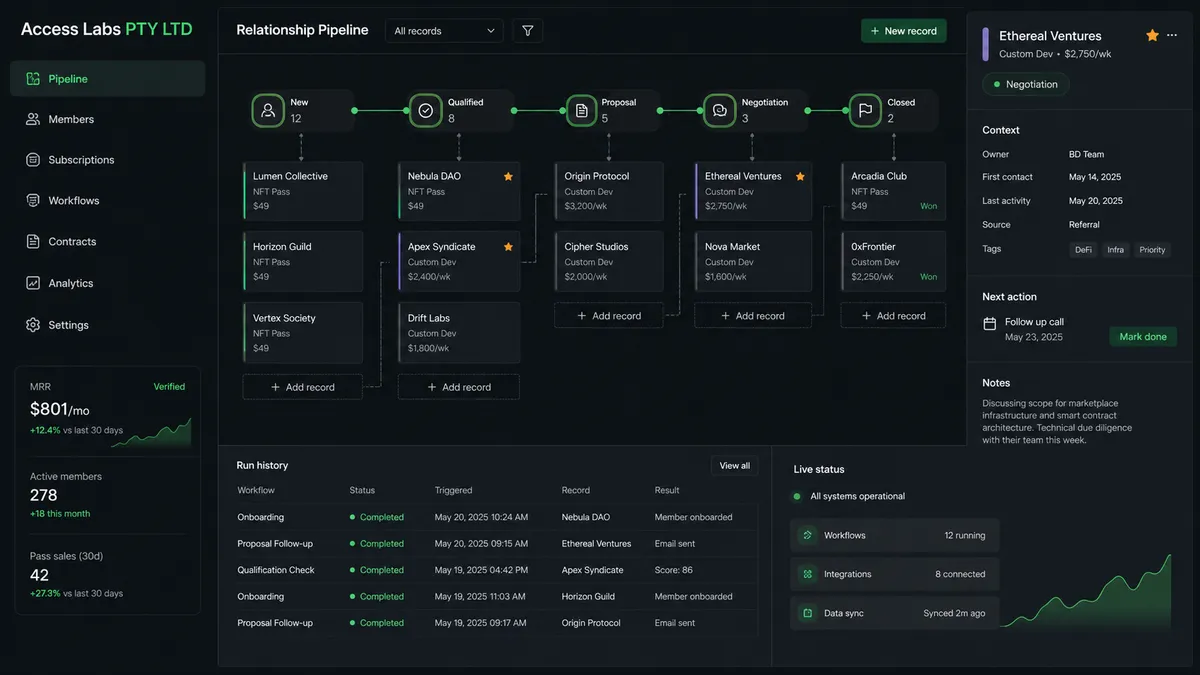This screenshot has height=675, width=1200.
Task: Open the more options ellipsis in detail panel
Action: 1172,35
